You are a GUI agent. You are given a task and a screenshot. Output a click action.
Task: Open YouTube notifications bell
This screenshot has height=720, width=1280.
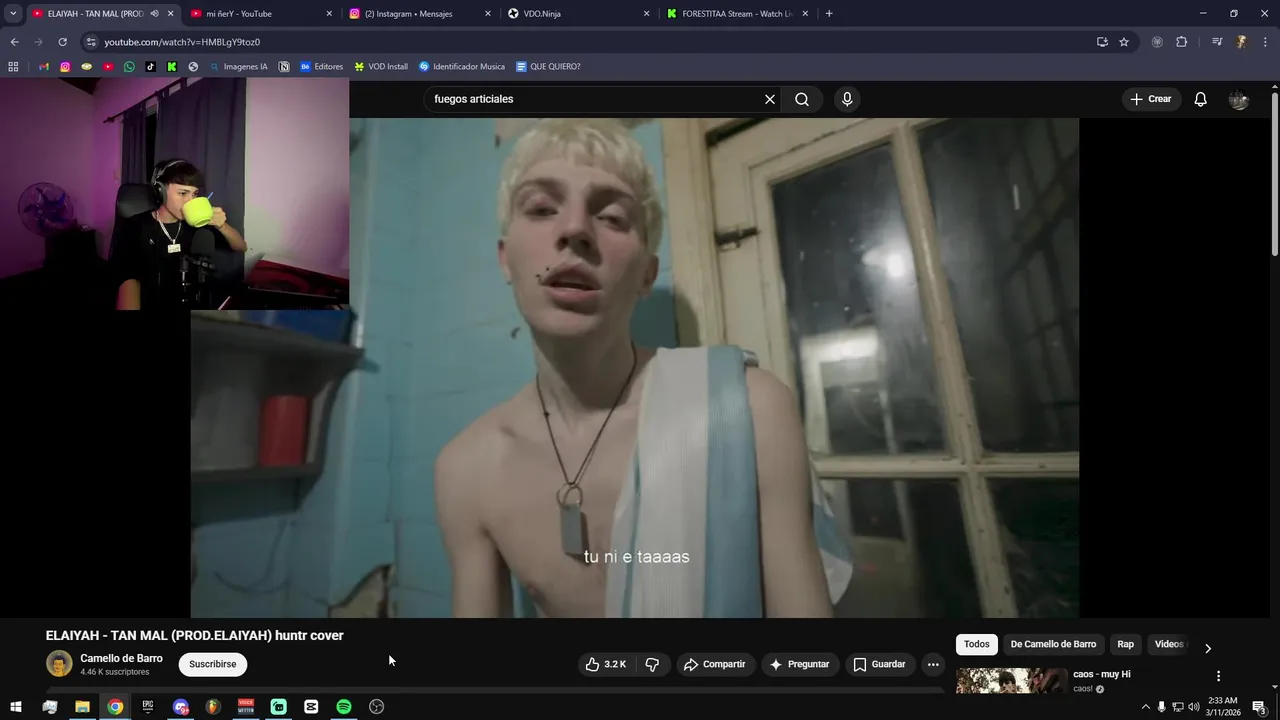pos(1201,99)
